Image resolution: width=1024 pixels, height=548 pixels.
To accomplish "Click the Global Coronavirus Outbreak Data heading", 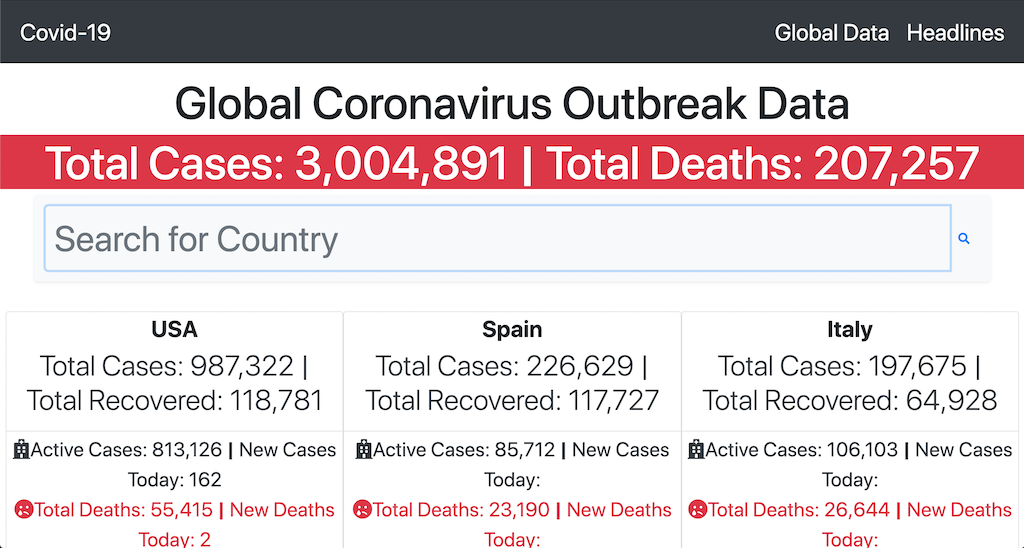I will [x=512, y=105].
